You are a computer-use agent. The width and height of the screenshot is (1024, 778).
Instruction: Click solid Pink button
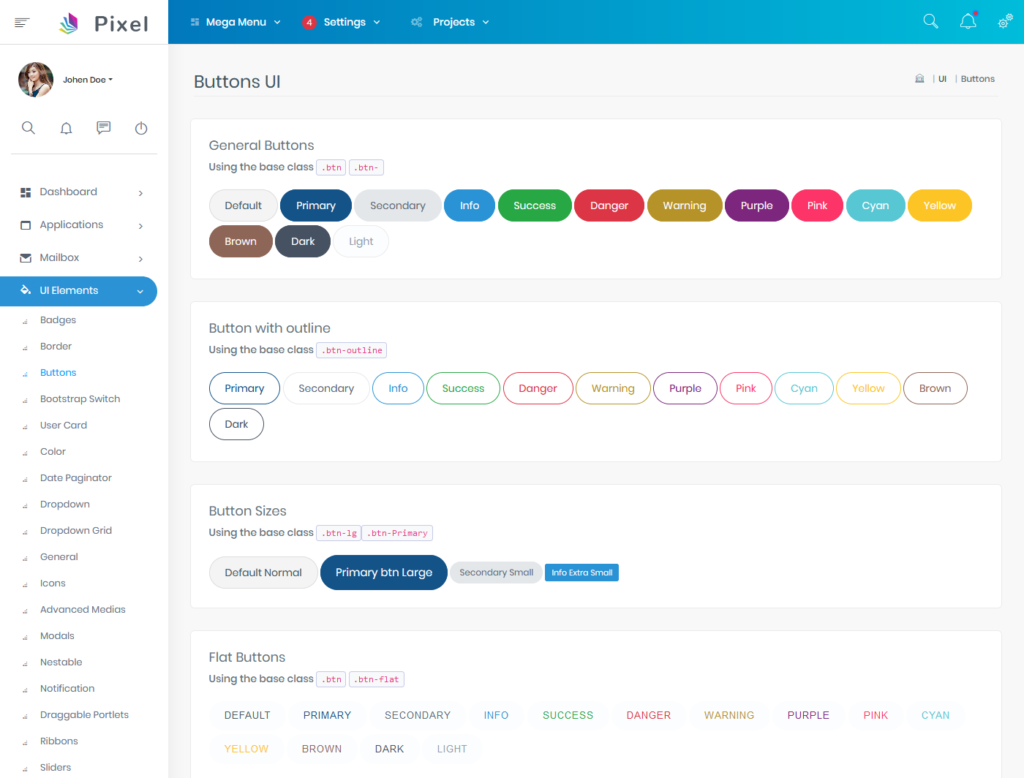pyautogui.click(x=817, y=206)
